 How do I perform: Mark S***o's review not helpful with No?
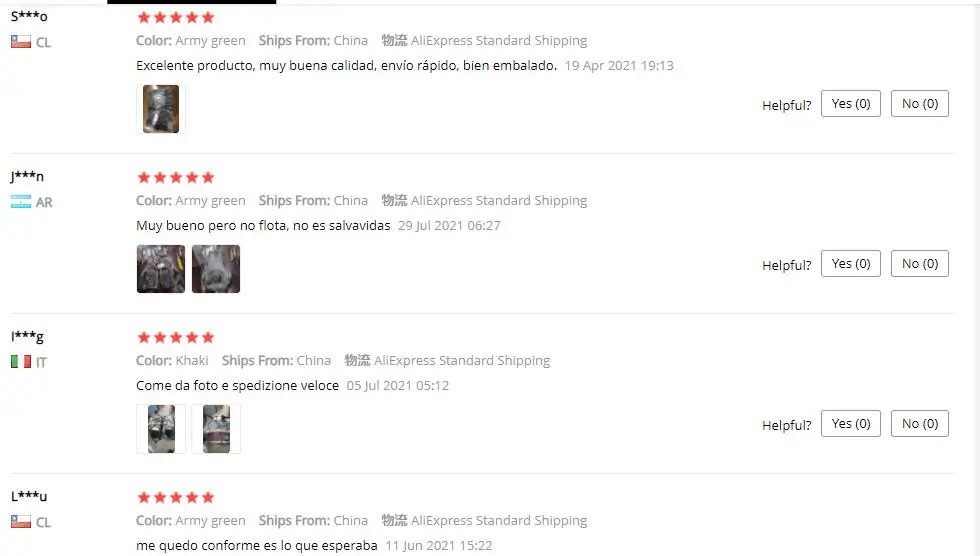click(x=919, y=104)
